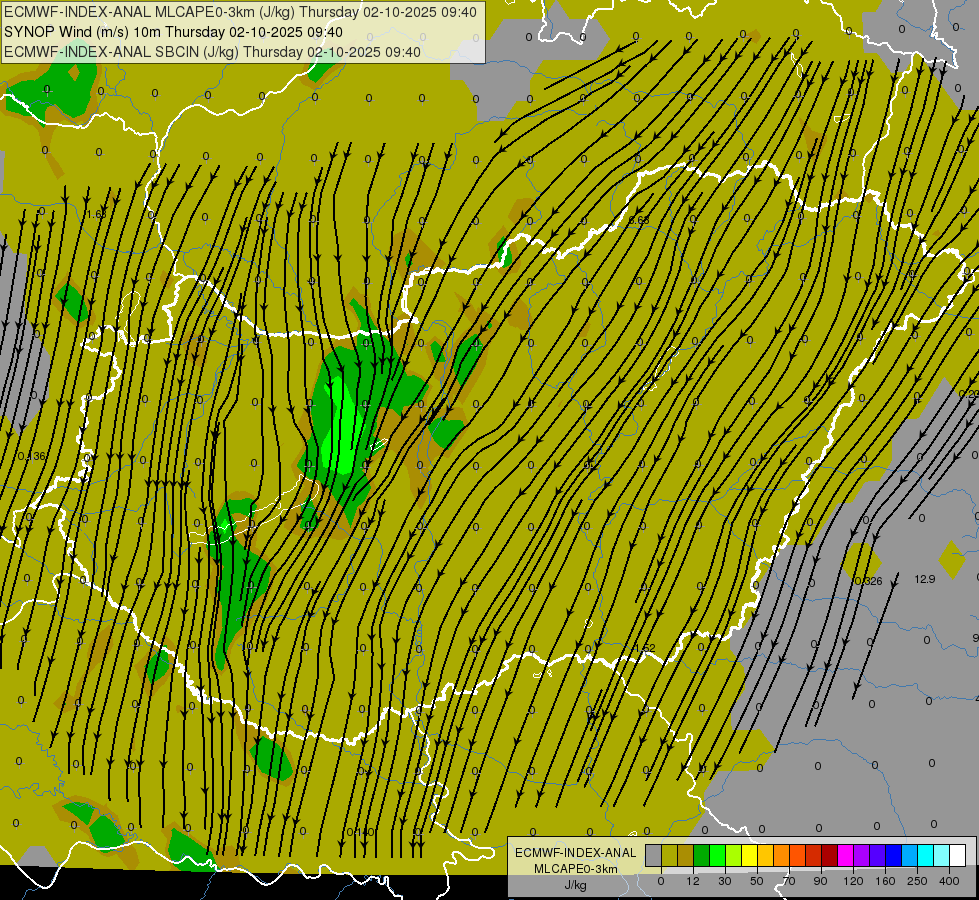Click the "1.63" value on the map

coord(96,214)
